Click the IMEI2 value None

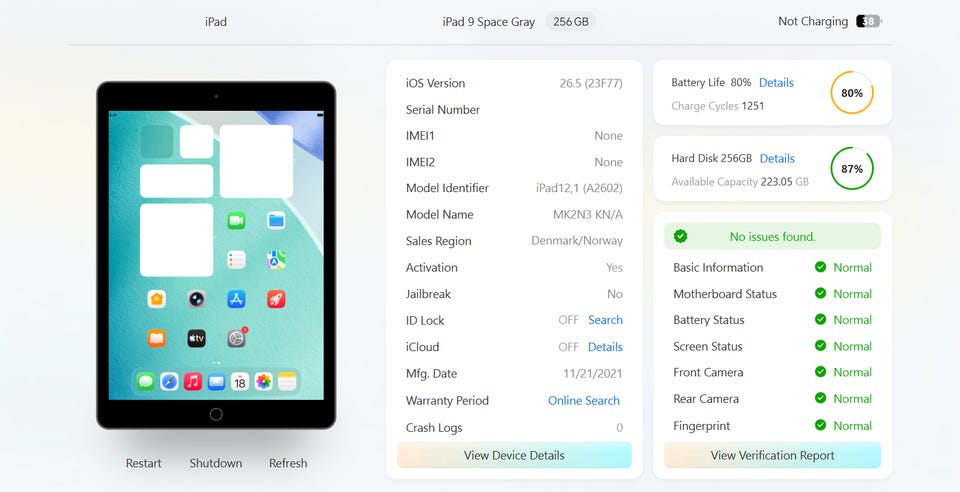pos(609,162)
